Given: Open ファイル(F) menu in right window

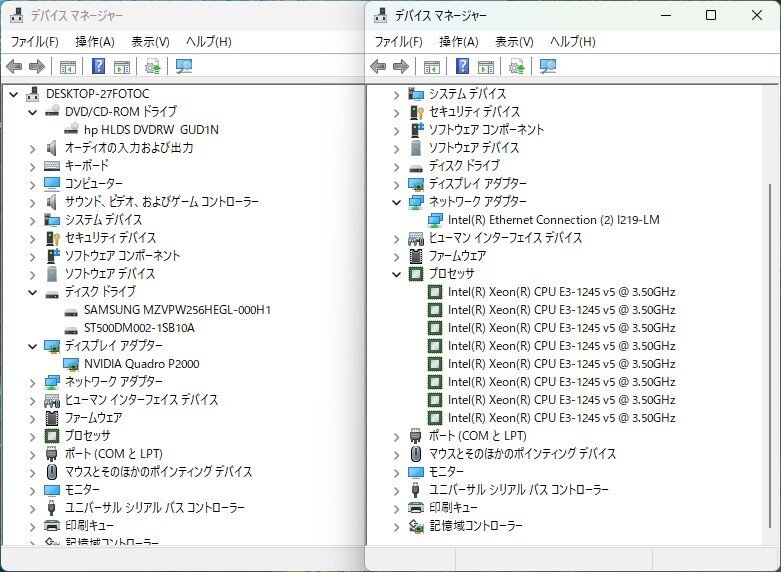Looking at the screenshot, I should click(398, 42).
